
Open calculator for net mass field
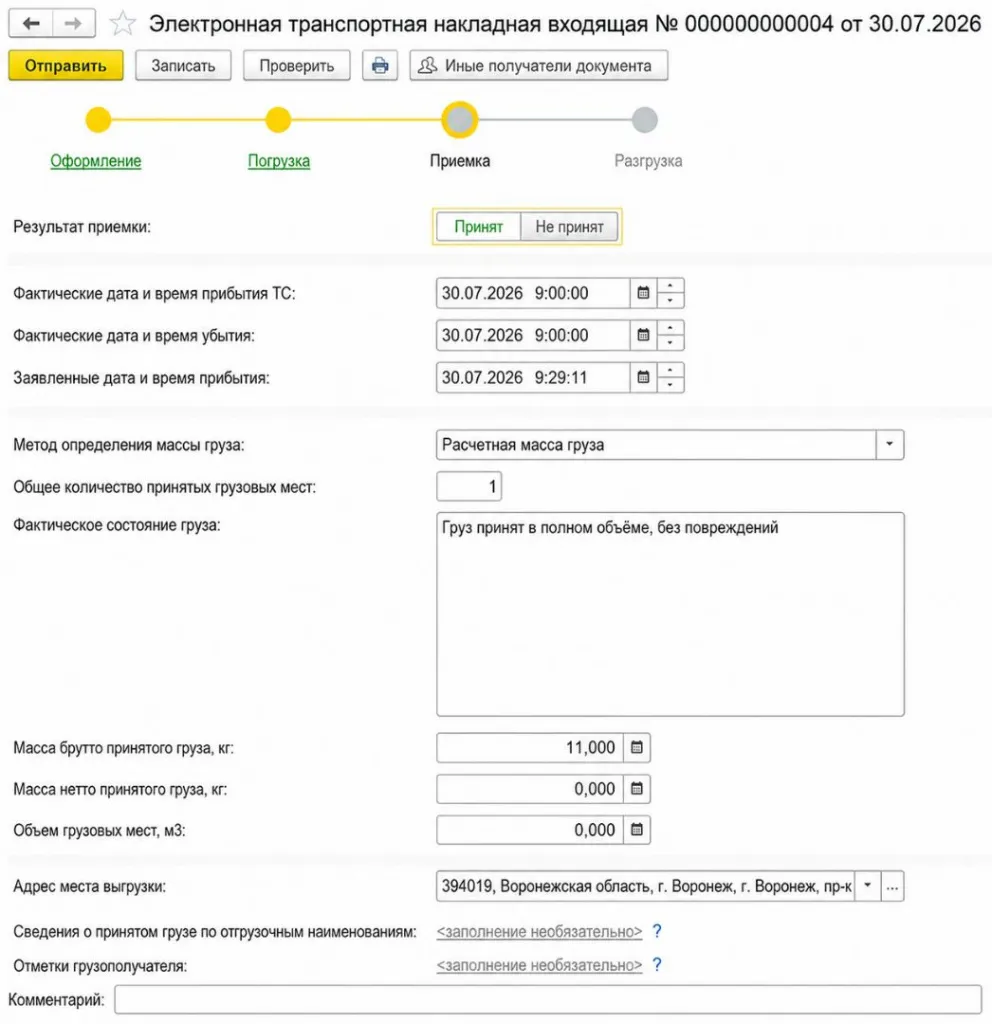637,789
